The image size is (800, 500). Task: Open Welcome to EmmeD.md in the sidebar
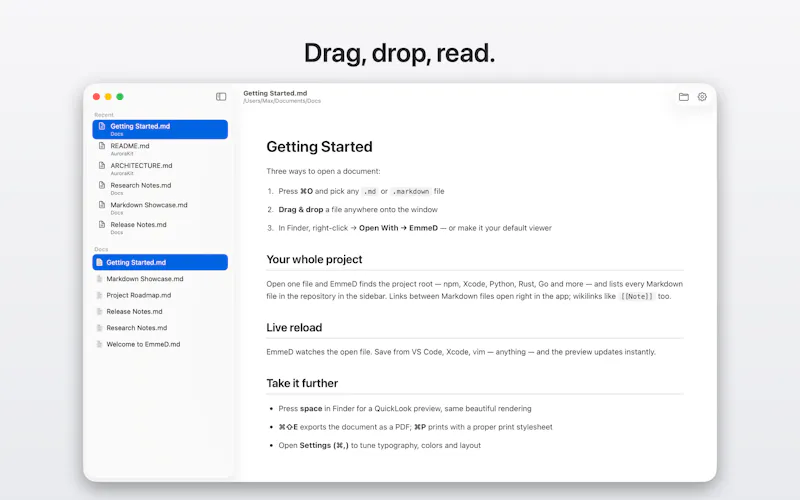160,344
